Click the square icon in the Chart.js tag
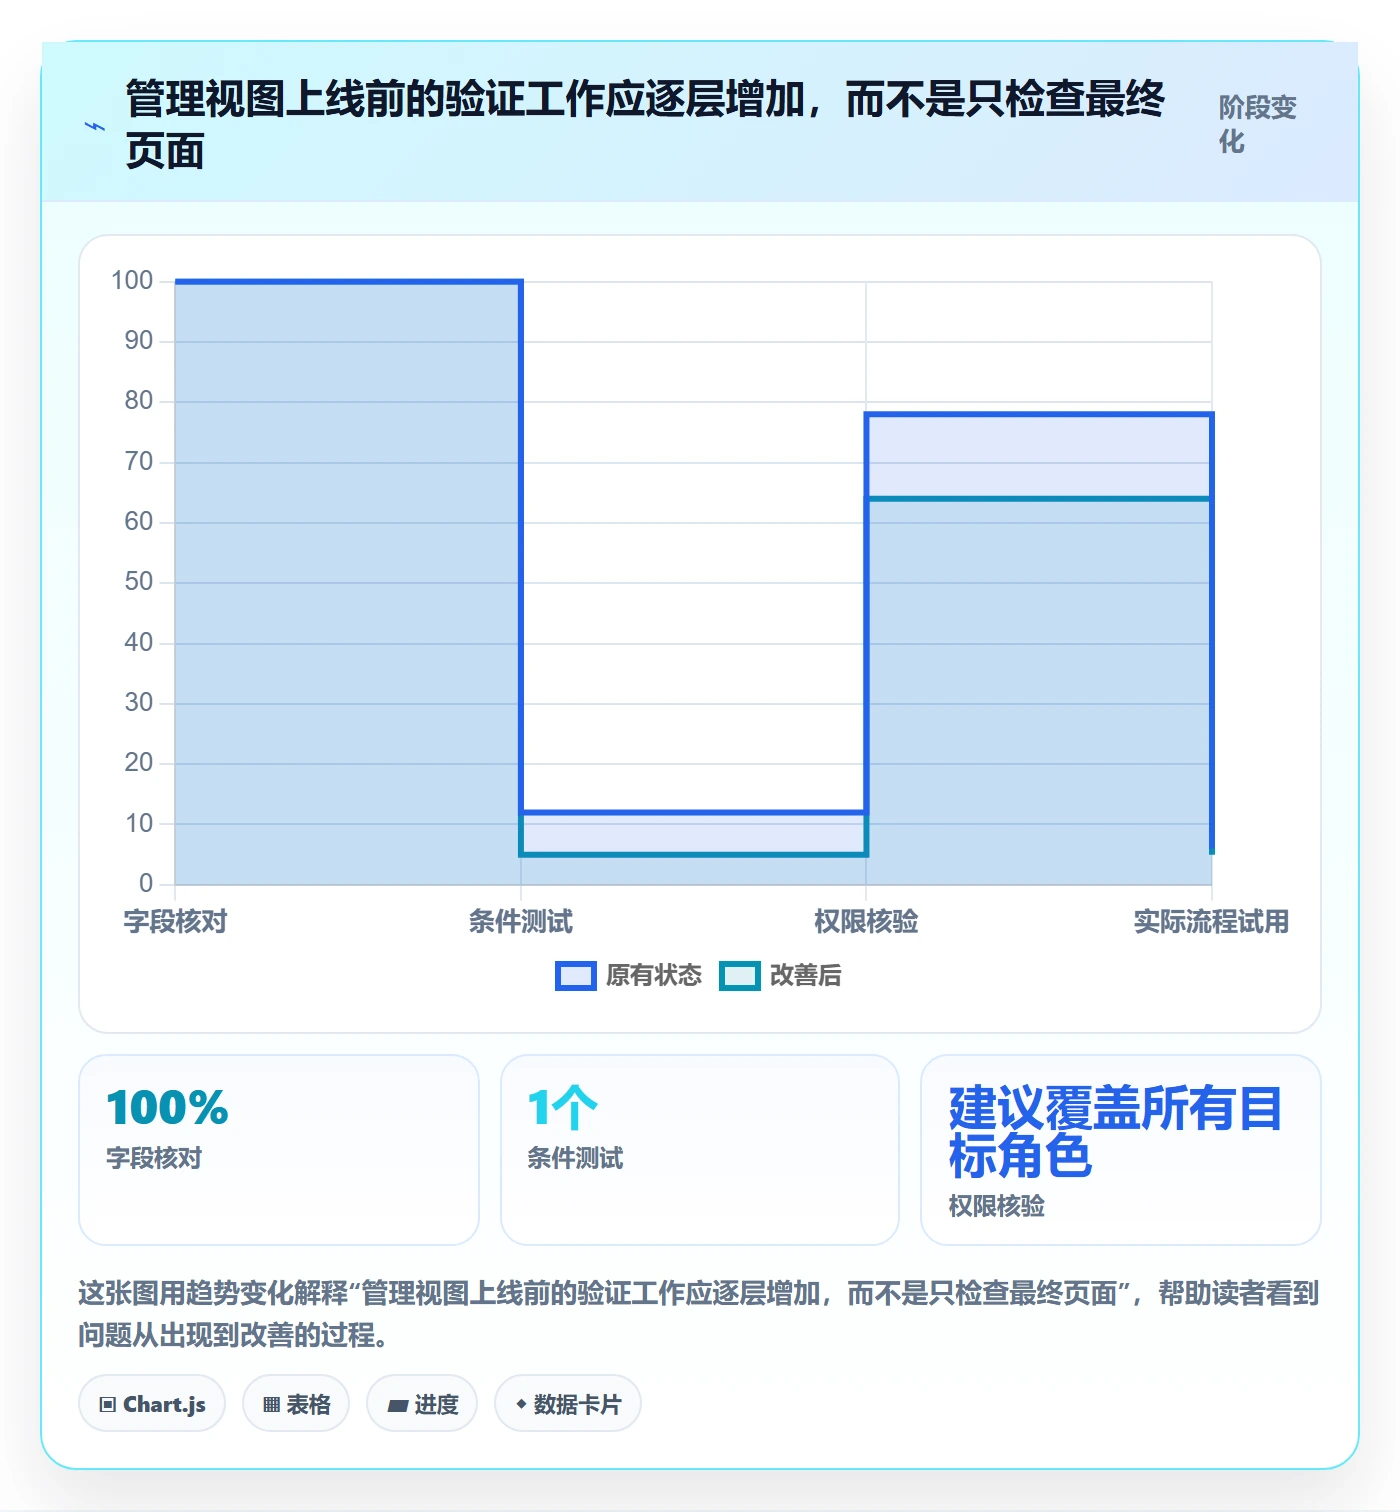This screenshot has width=1400, height=1512. tap(108, 1405)
